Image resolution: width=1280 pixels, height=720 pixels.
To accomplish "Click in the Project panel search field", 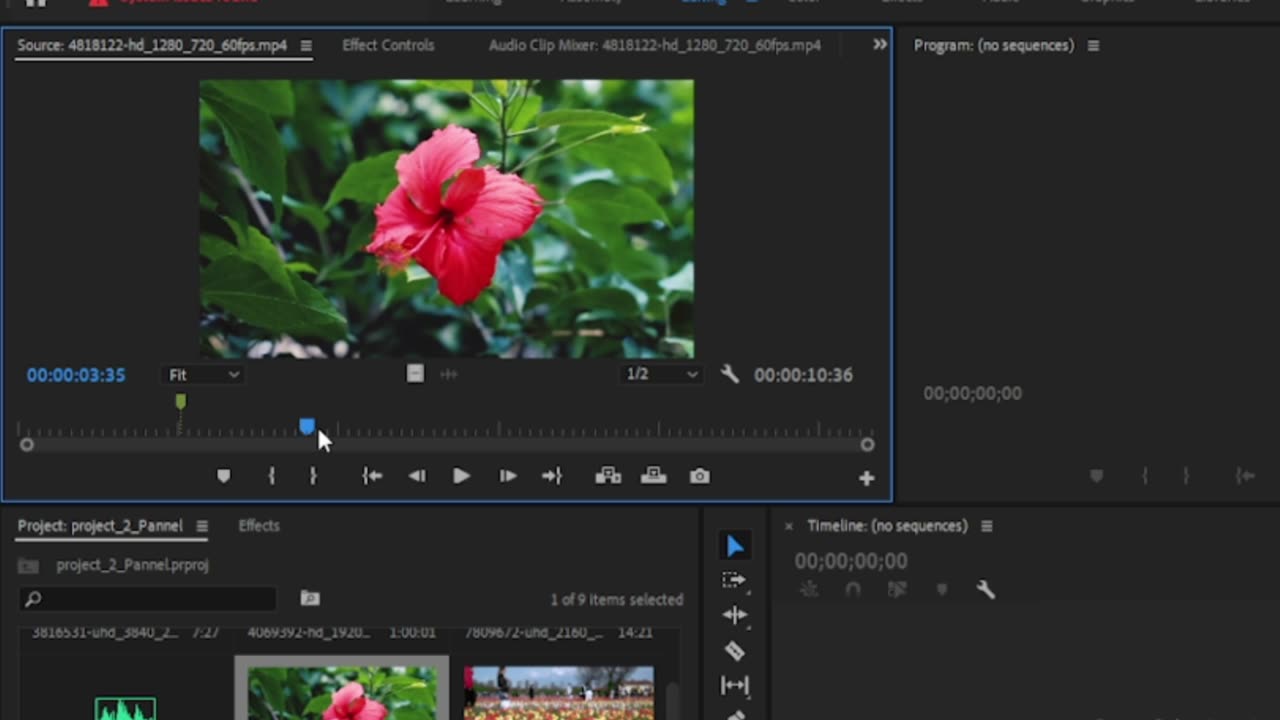I will pyautogui.click(x=148, y=599).
